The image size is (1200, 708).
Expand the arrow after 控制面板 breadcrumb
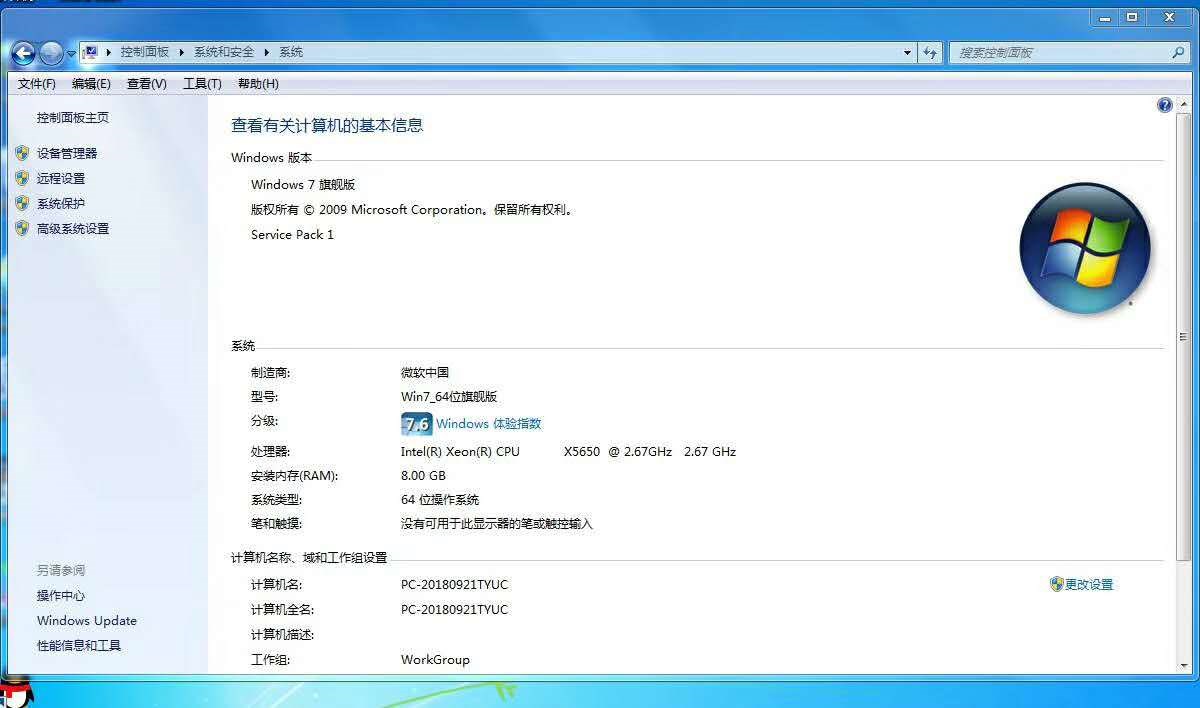point(182,52)
